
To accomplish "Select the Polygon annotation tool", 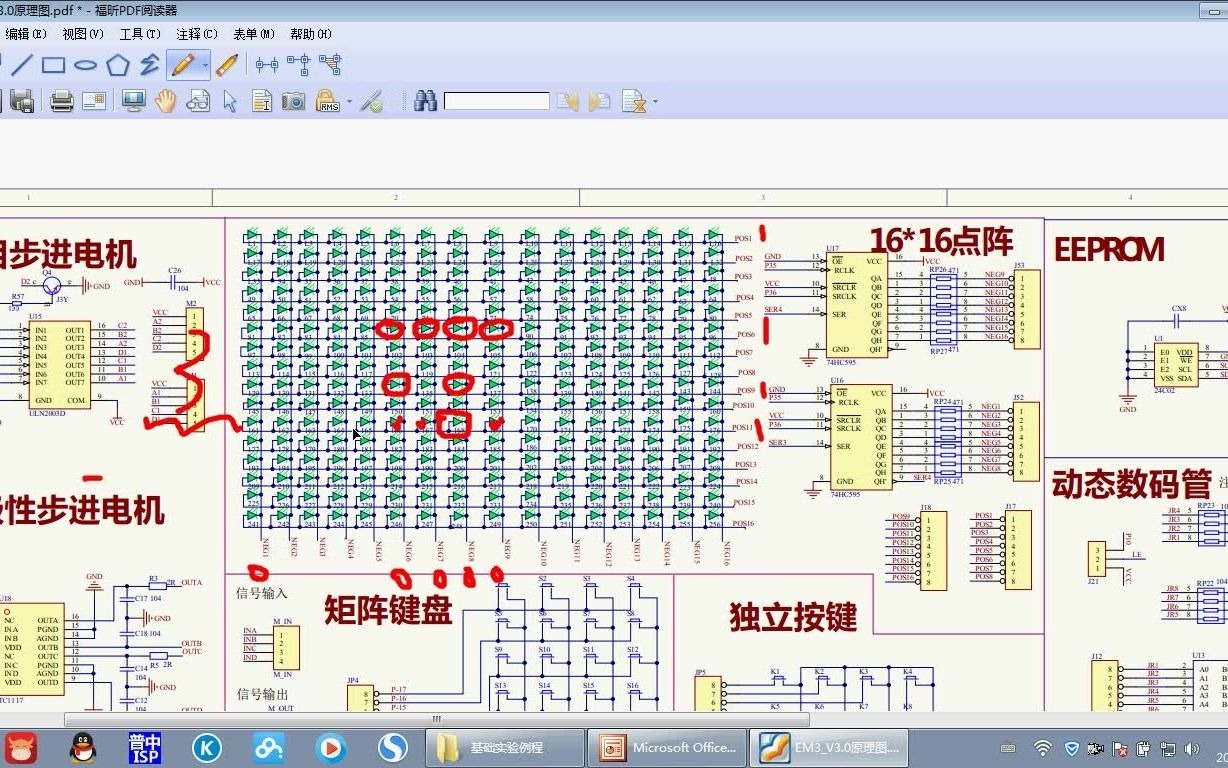I will coord(117,65).
